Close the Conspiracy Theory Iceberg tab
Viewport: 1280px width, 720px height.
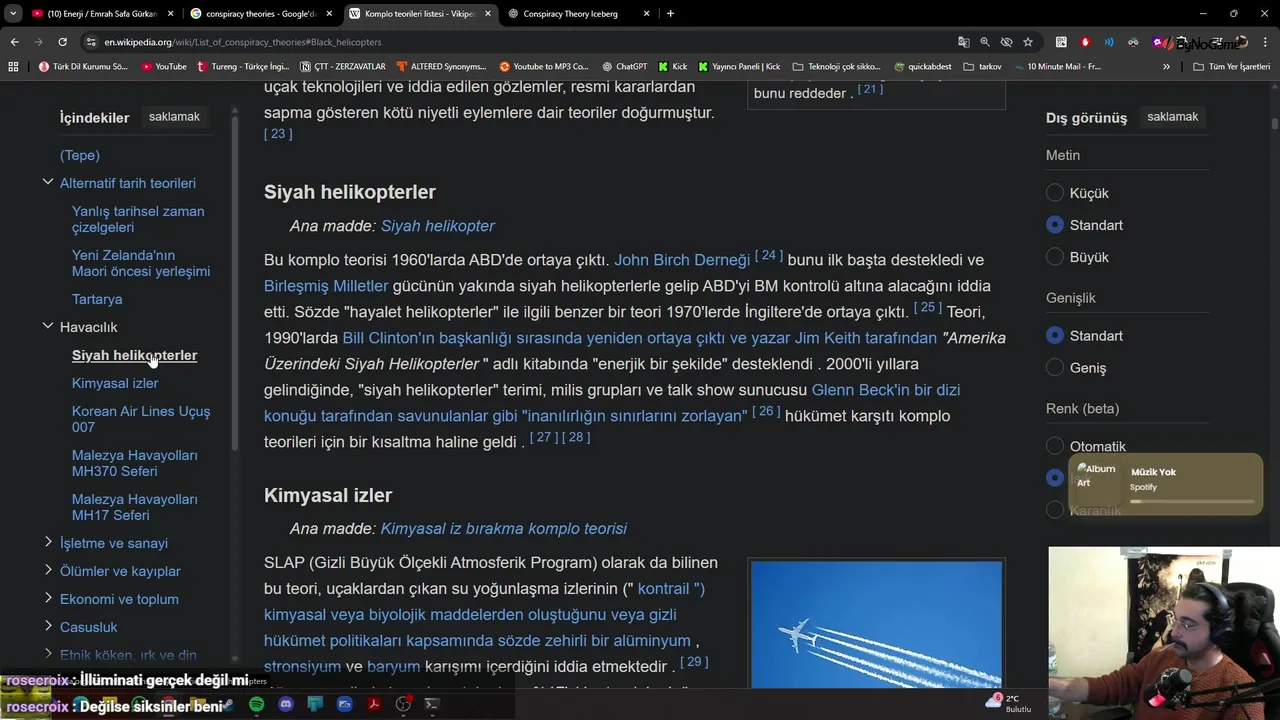click(646, 14)
